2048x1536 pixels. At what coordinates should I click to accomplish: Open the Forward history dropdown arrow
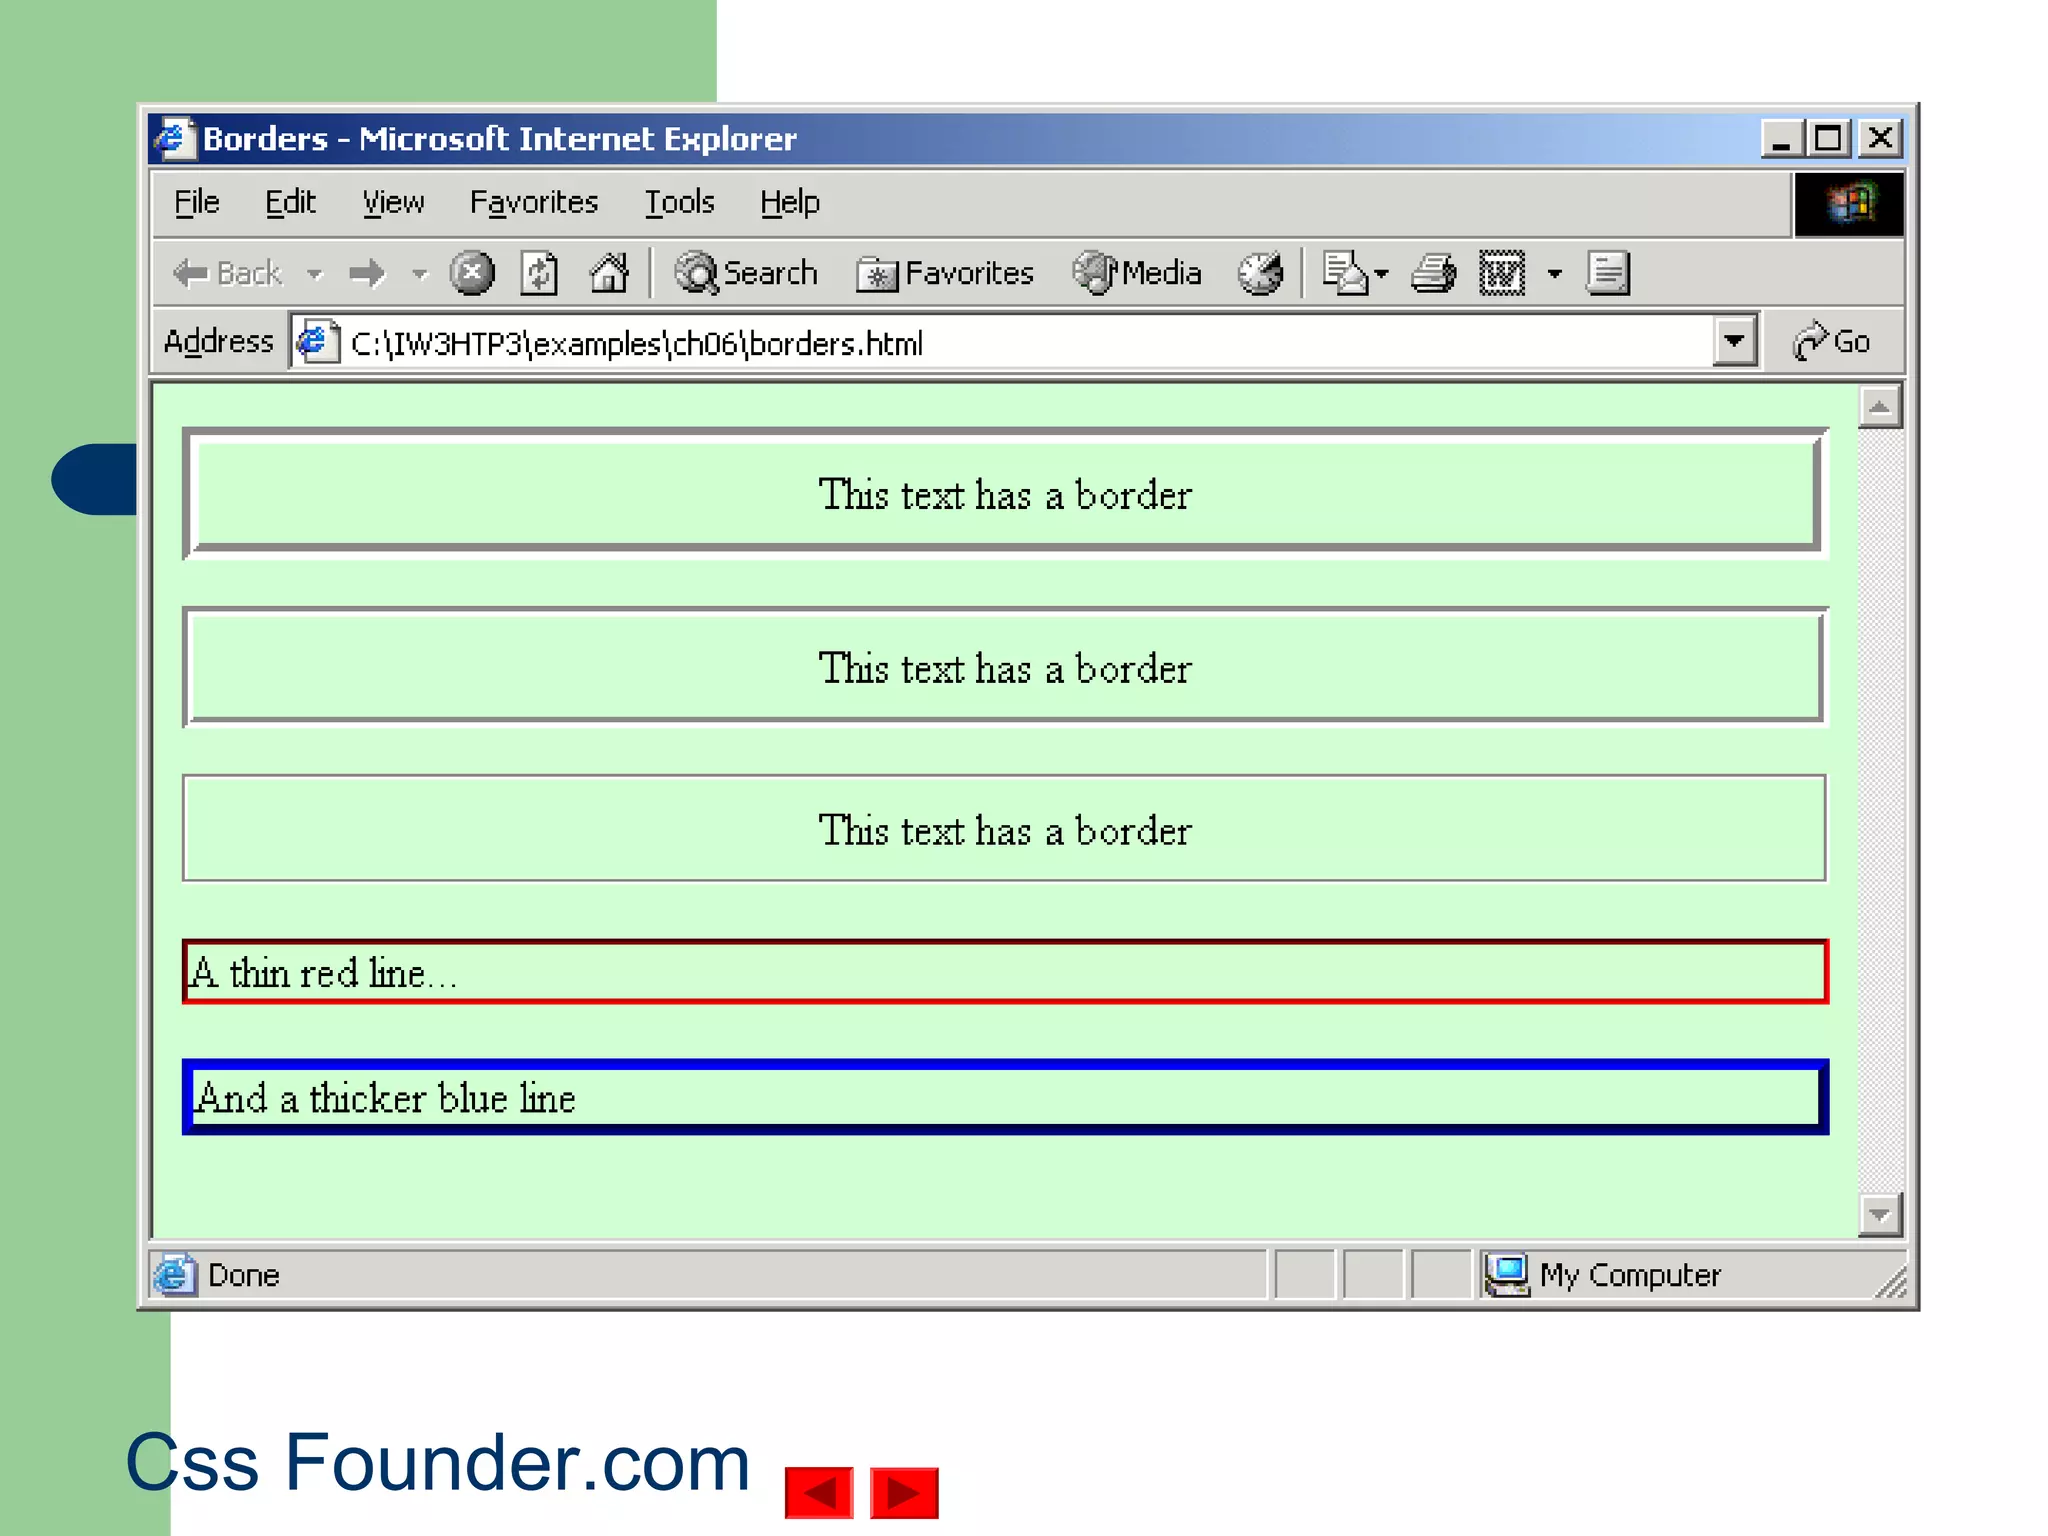420,273
